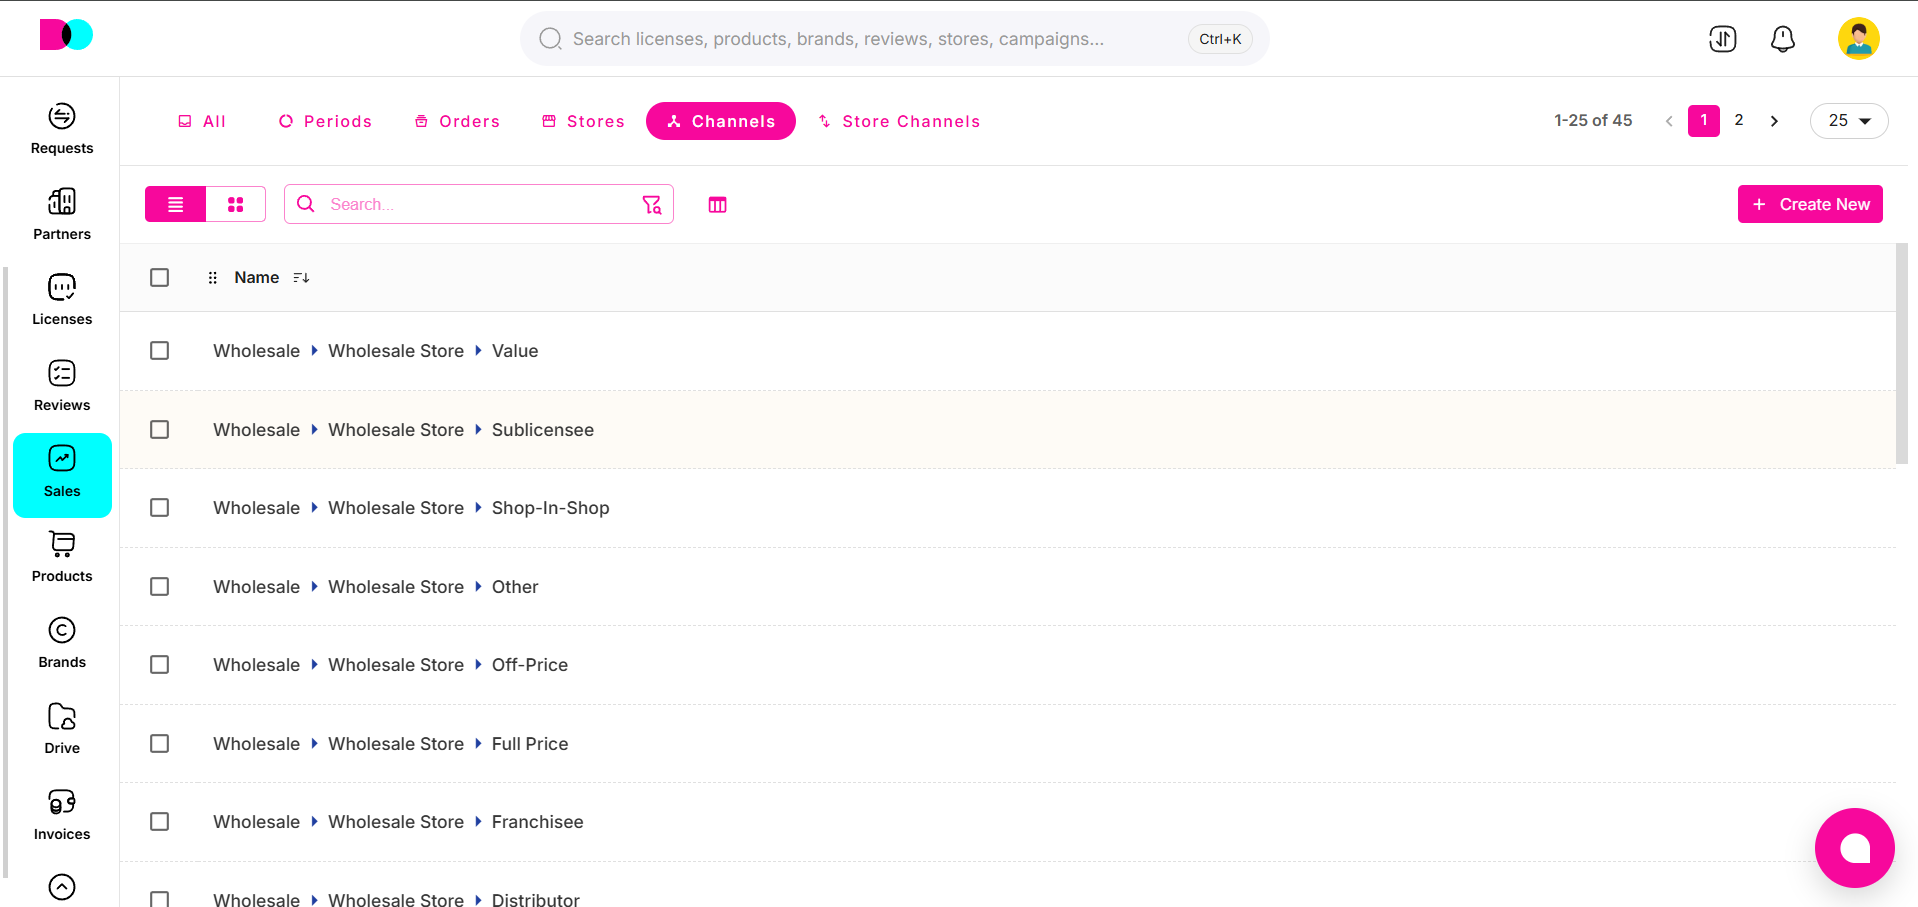Click the 1-25 of 45 count text
The height and width of the screenshot is (907, 1918).
coord(1593,120)
